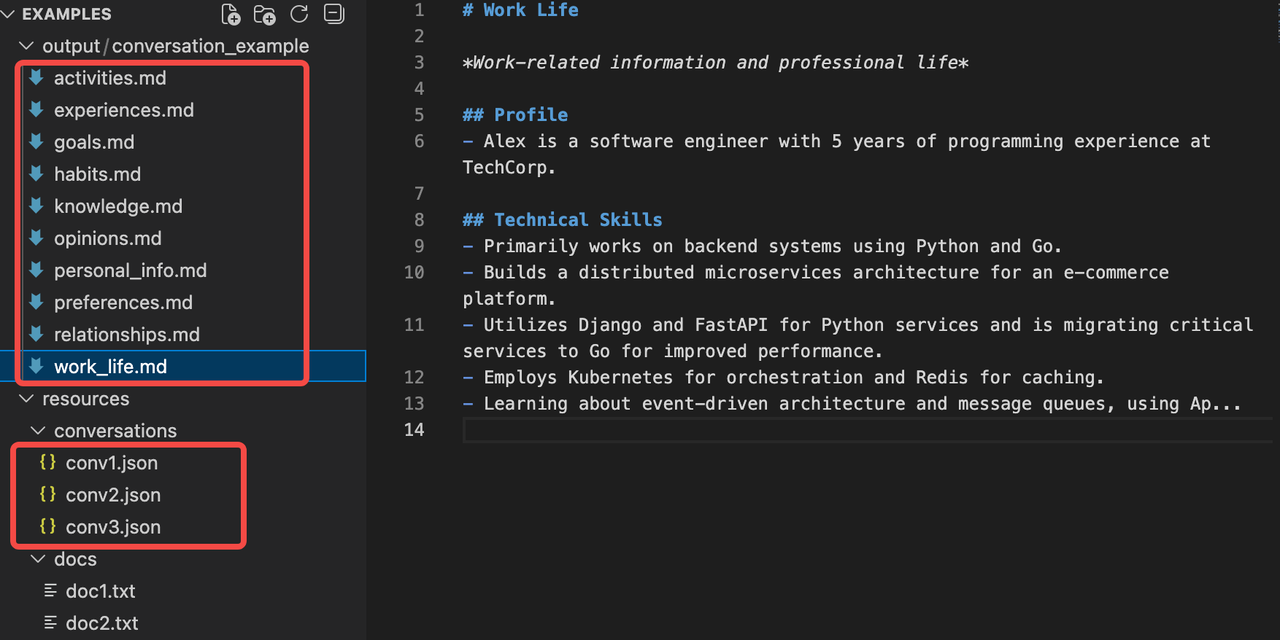This screenshot has height=640, width=1280.
Task: Open conv2.json file
Action: point(113,495)
